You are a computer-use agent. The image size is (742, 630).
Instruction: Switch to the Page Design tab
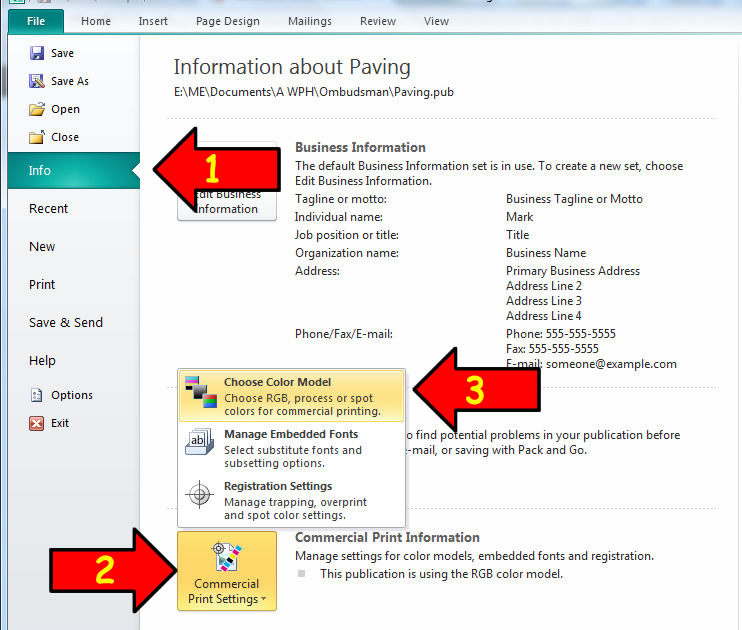click(228, 21)
